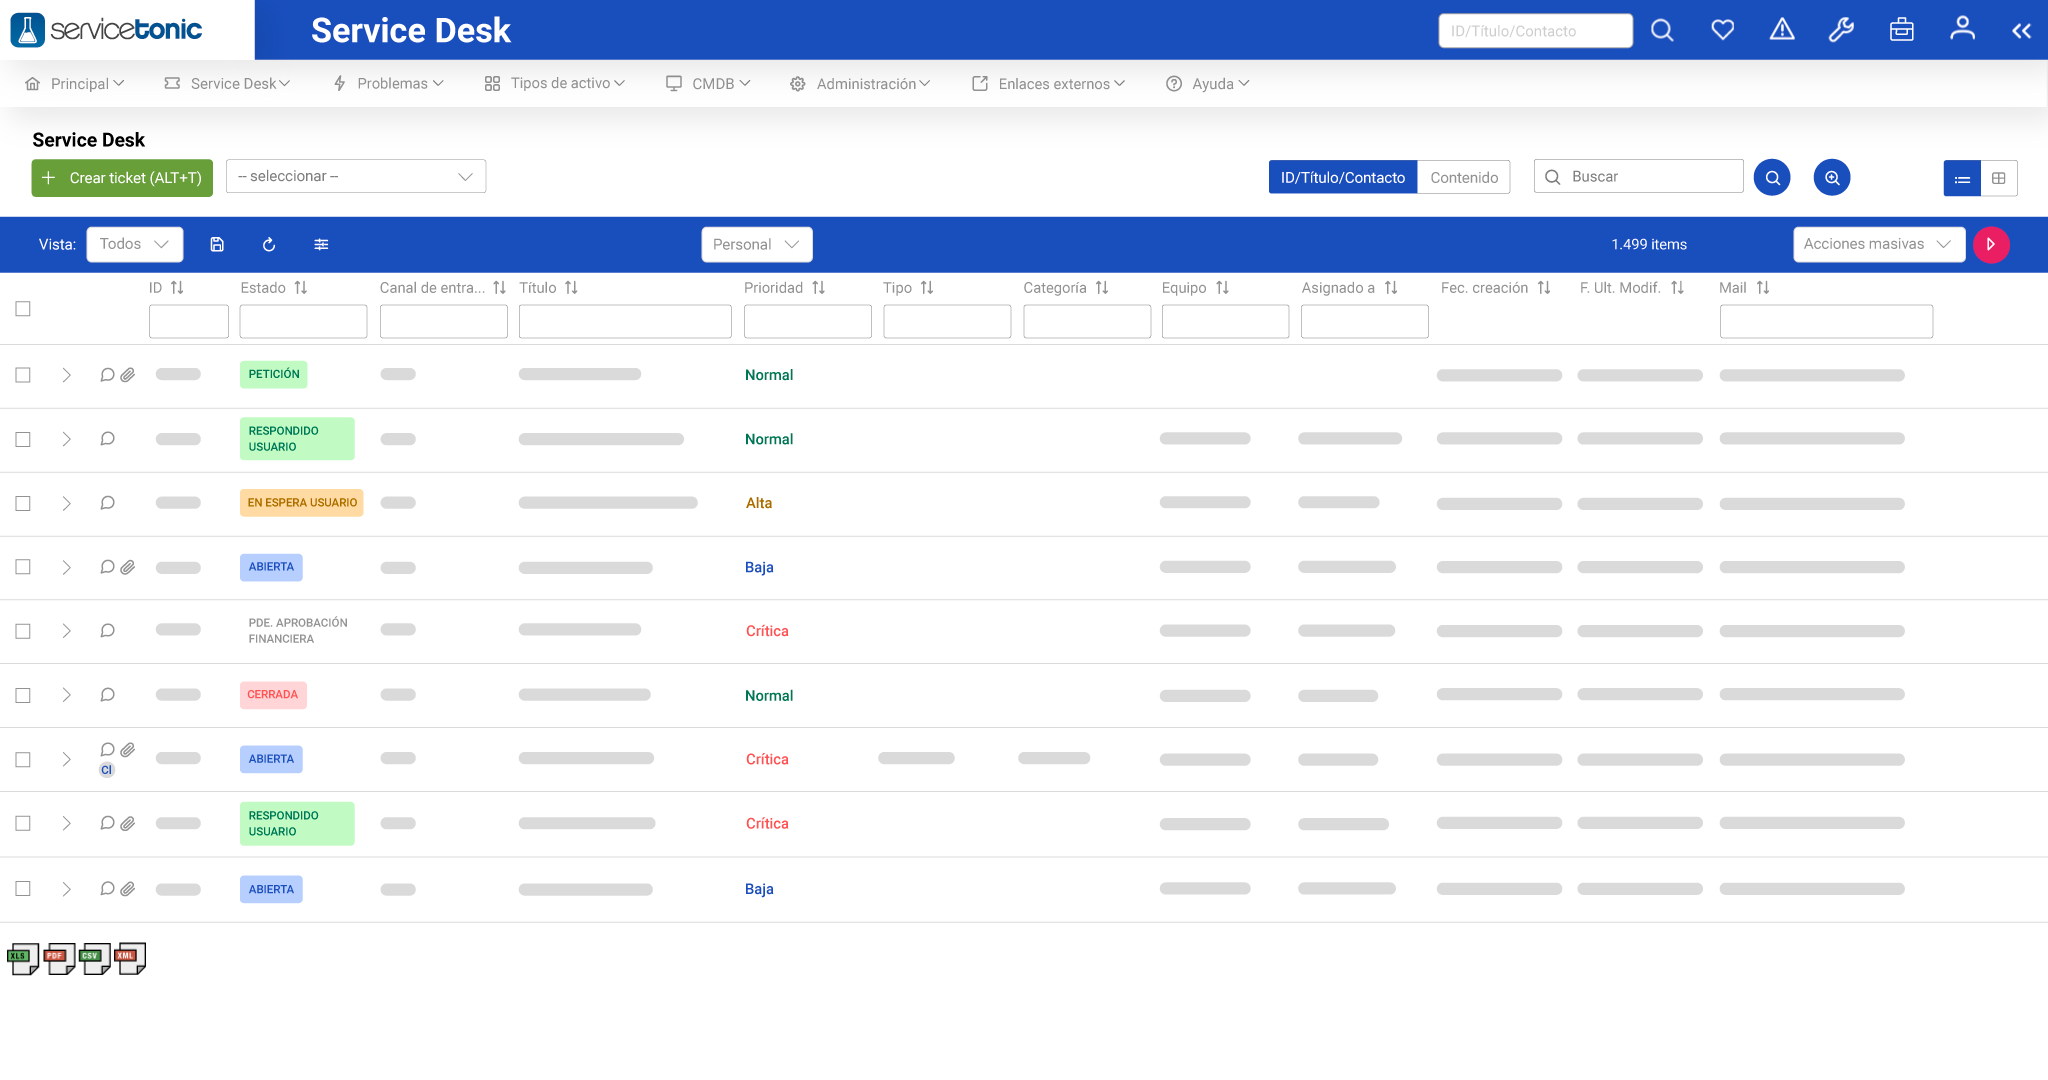The height and width of the screenshot is (1080, 2048).
Task: Open comments on PETICIÓN row
Action: (107, 375)
